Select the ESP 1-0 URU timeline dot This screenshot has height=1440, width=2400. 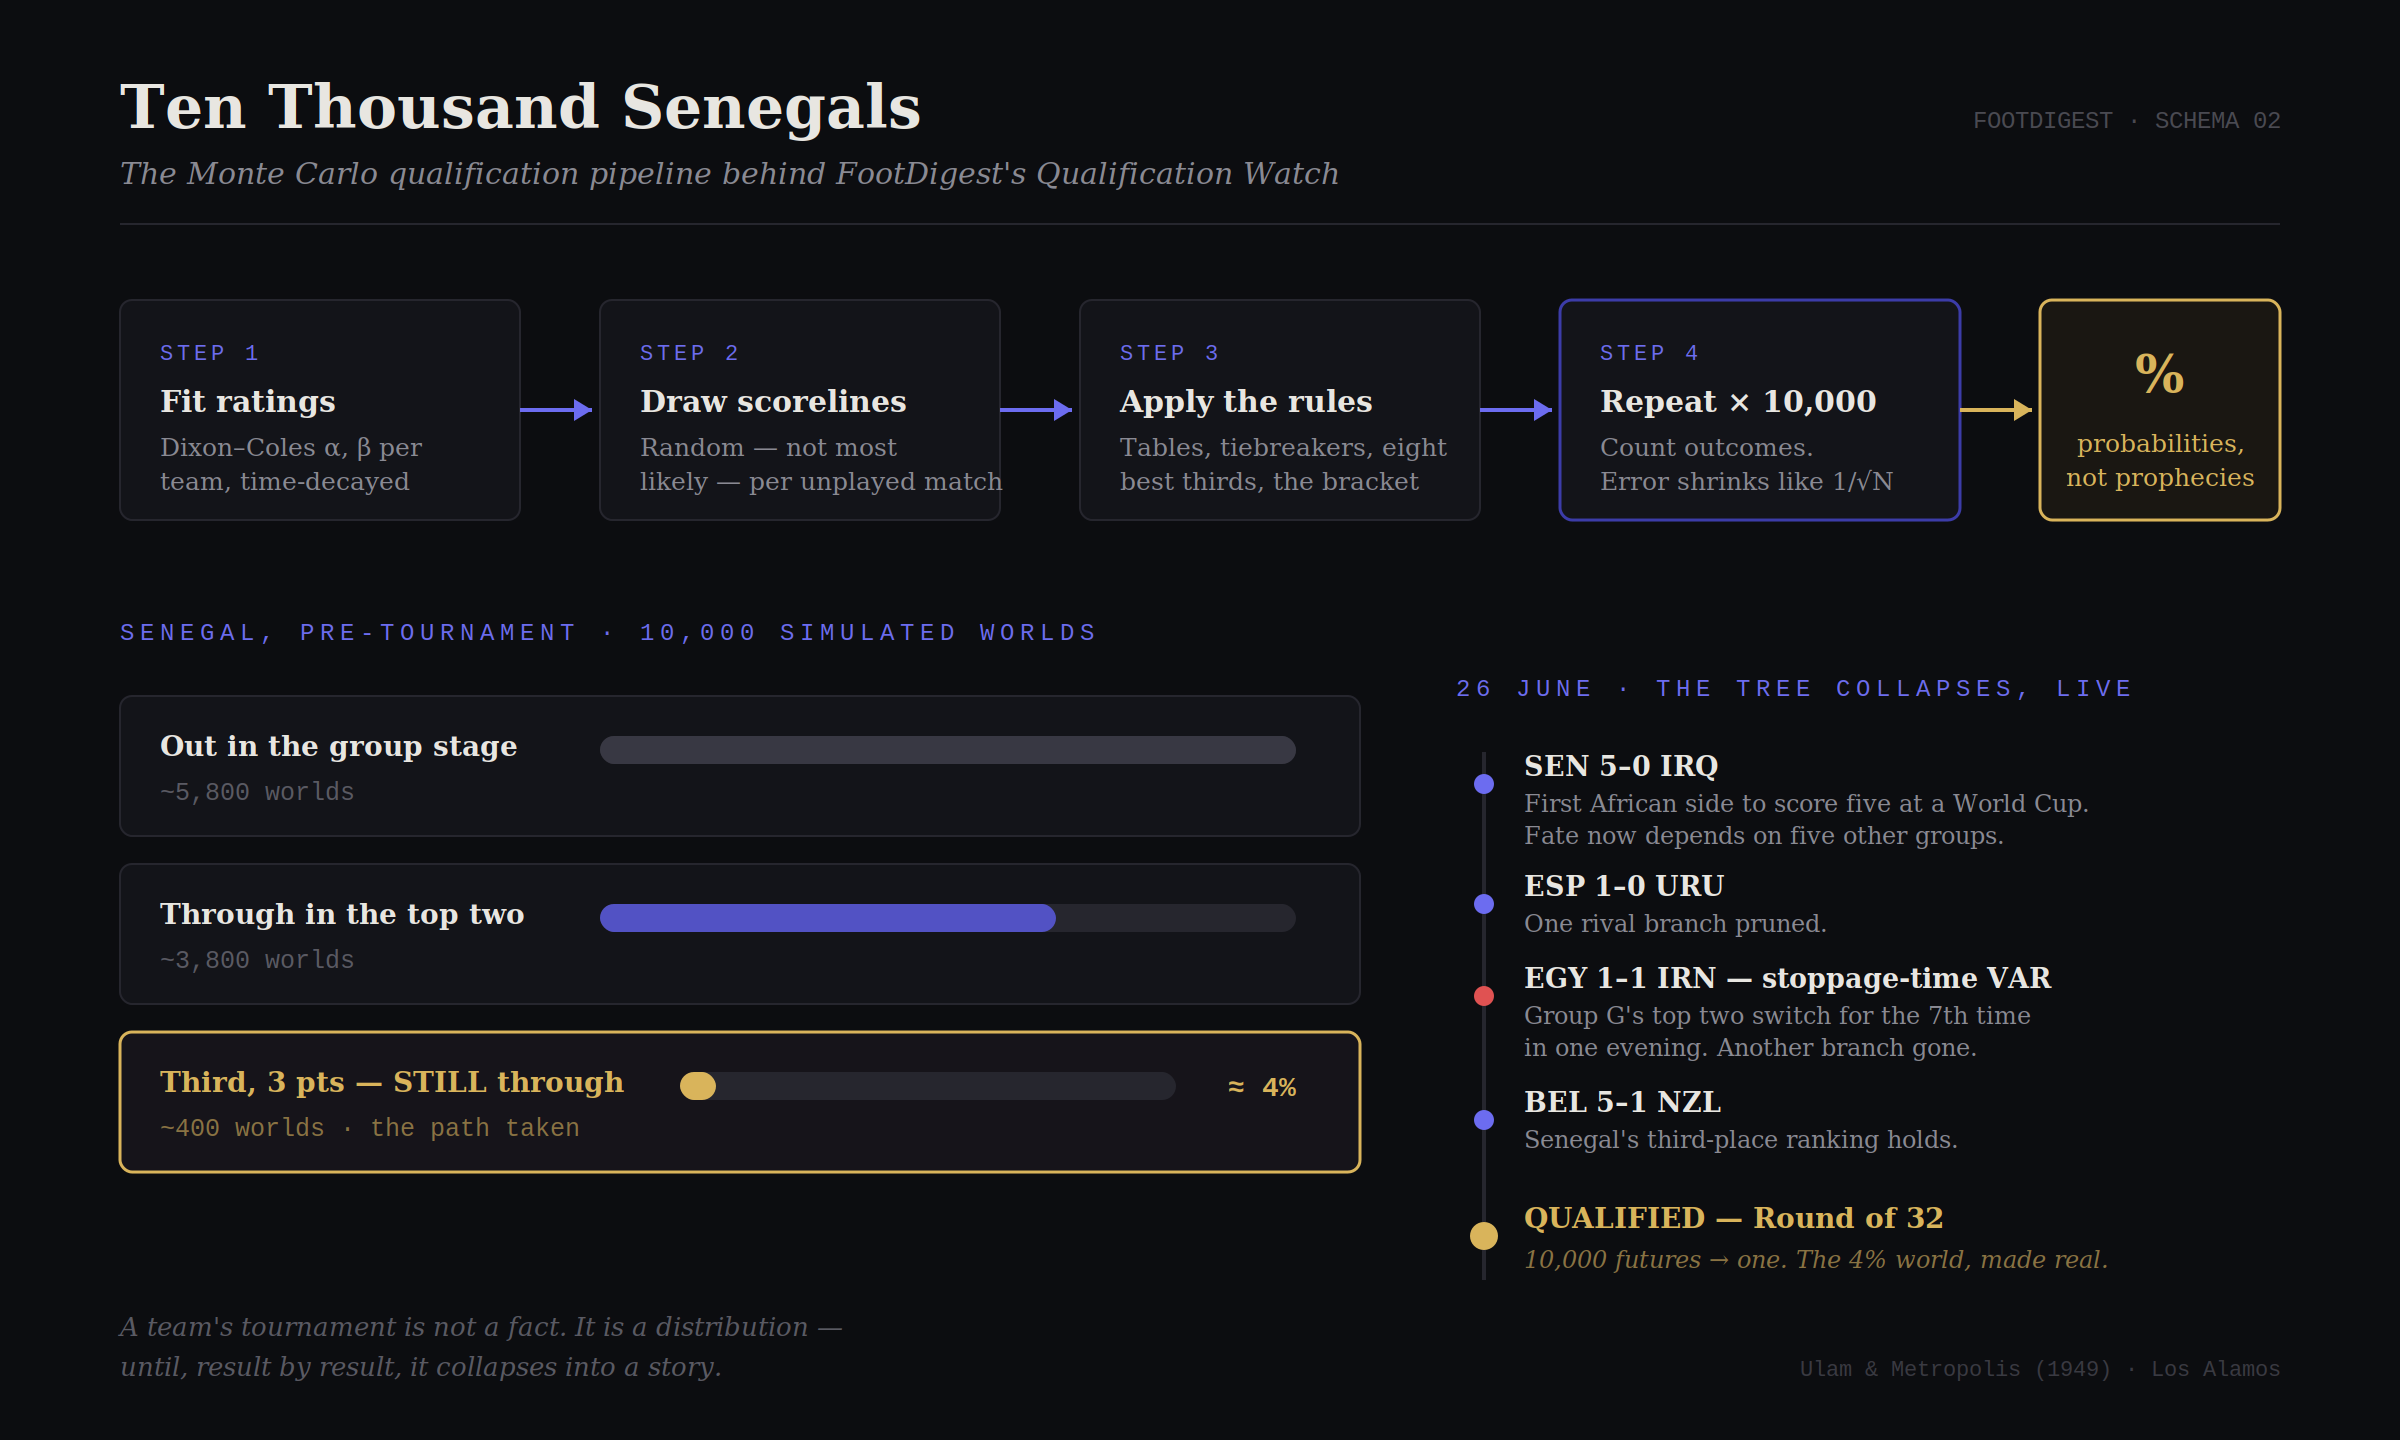tap(1484, 904)
